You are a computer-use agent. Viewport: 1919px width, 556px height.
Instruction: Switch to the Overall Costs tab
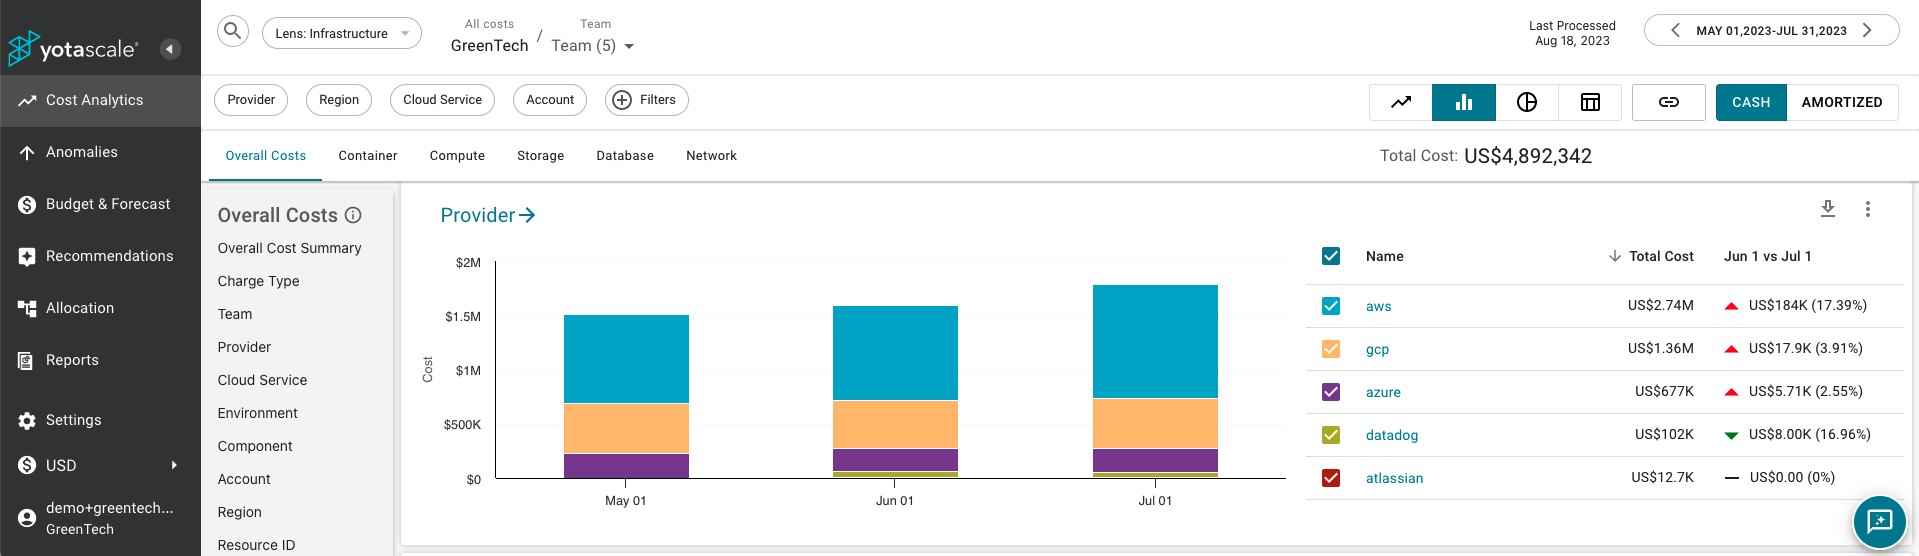[266, 156]
